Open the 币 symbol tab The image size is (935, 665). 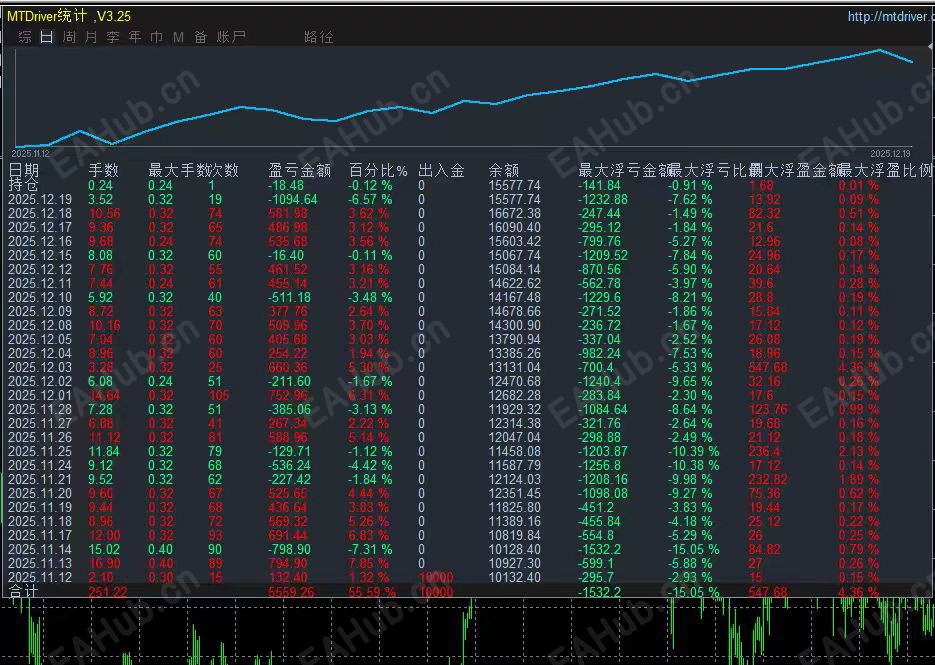pyautogui.click(x=157, y=37)
